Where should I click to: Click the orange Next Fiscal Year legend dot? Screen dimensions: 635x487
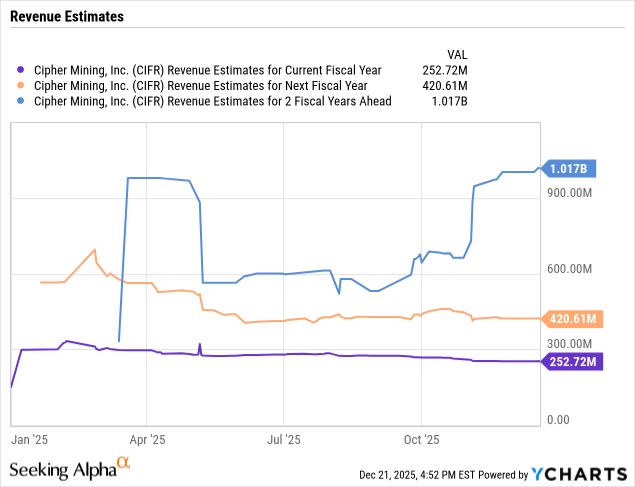21,85
